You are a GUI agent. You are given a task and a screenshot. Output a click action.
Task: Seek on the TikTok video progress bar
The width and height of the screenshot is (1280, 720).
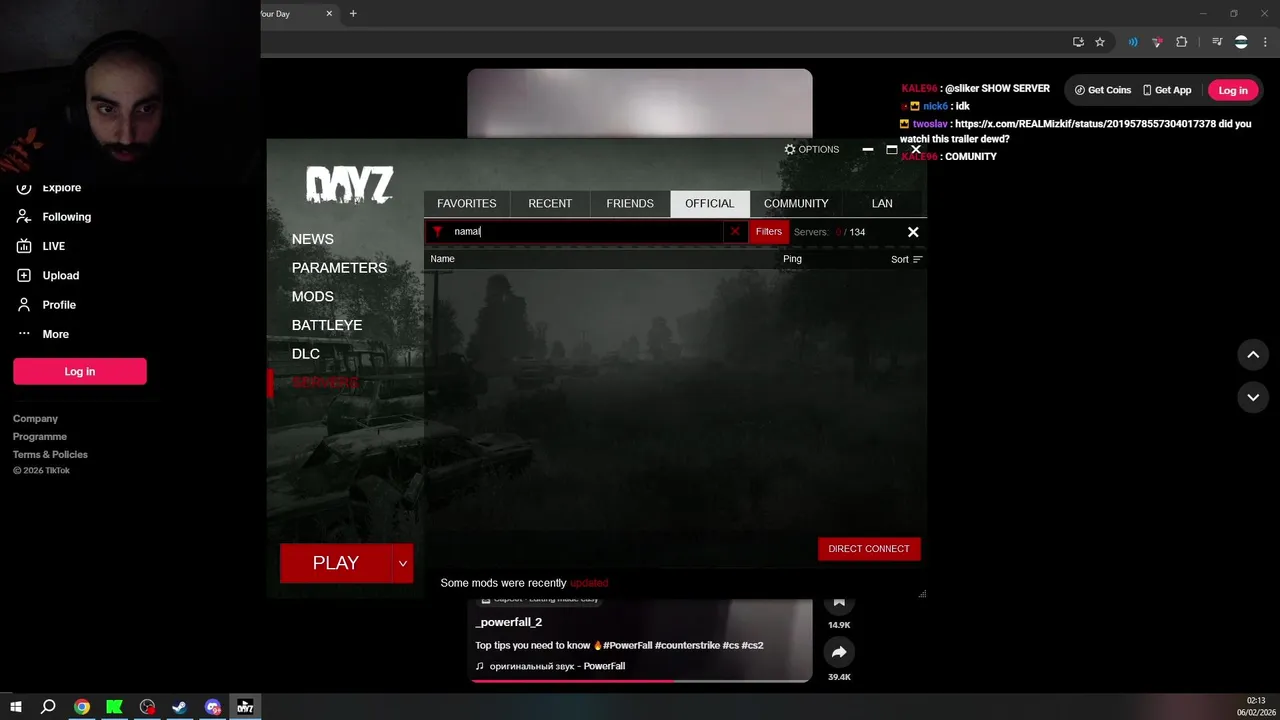coord(640,681)
